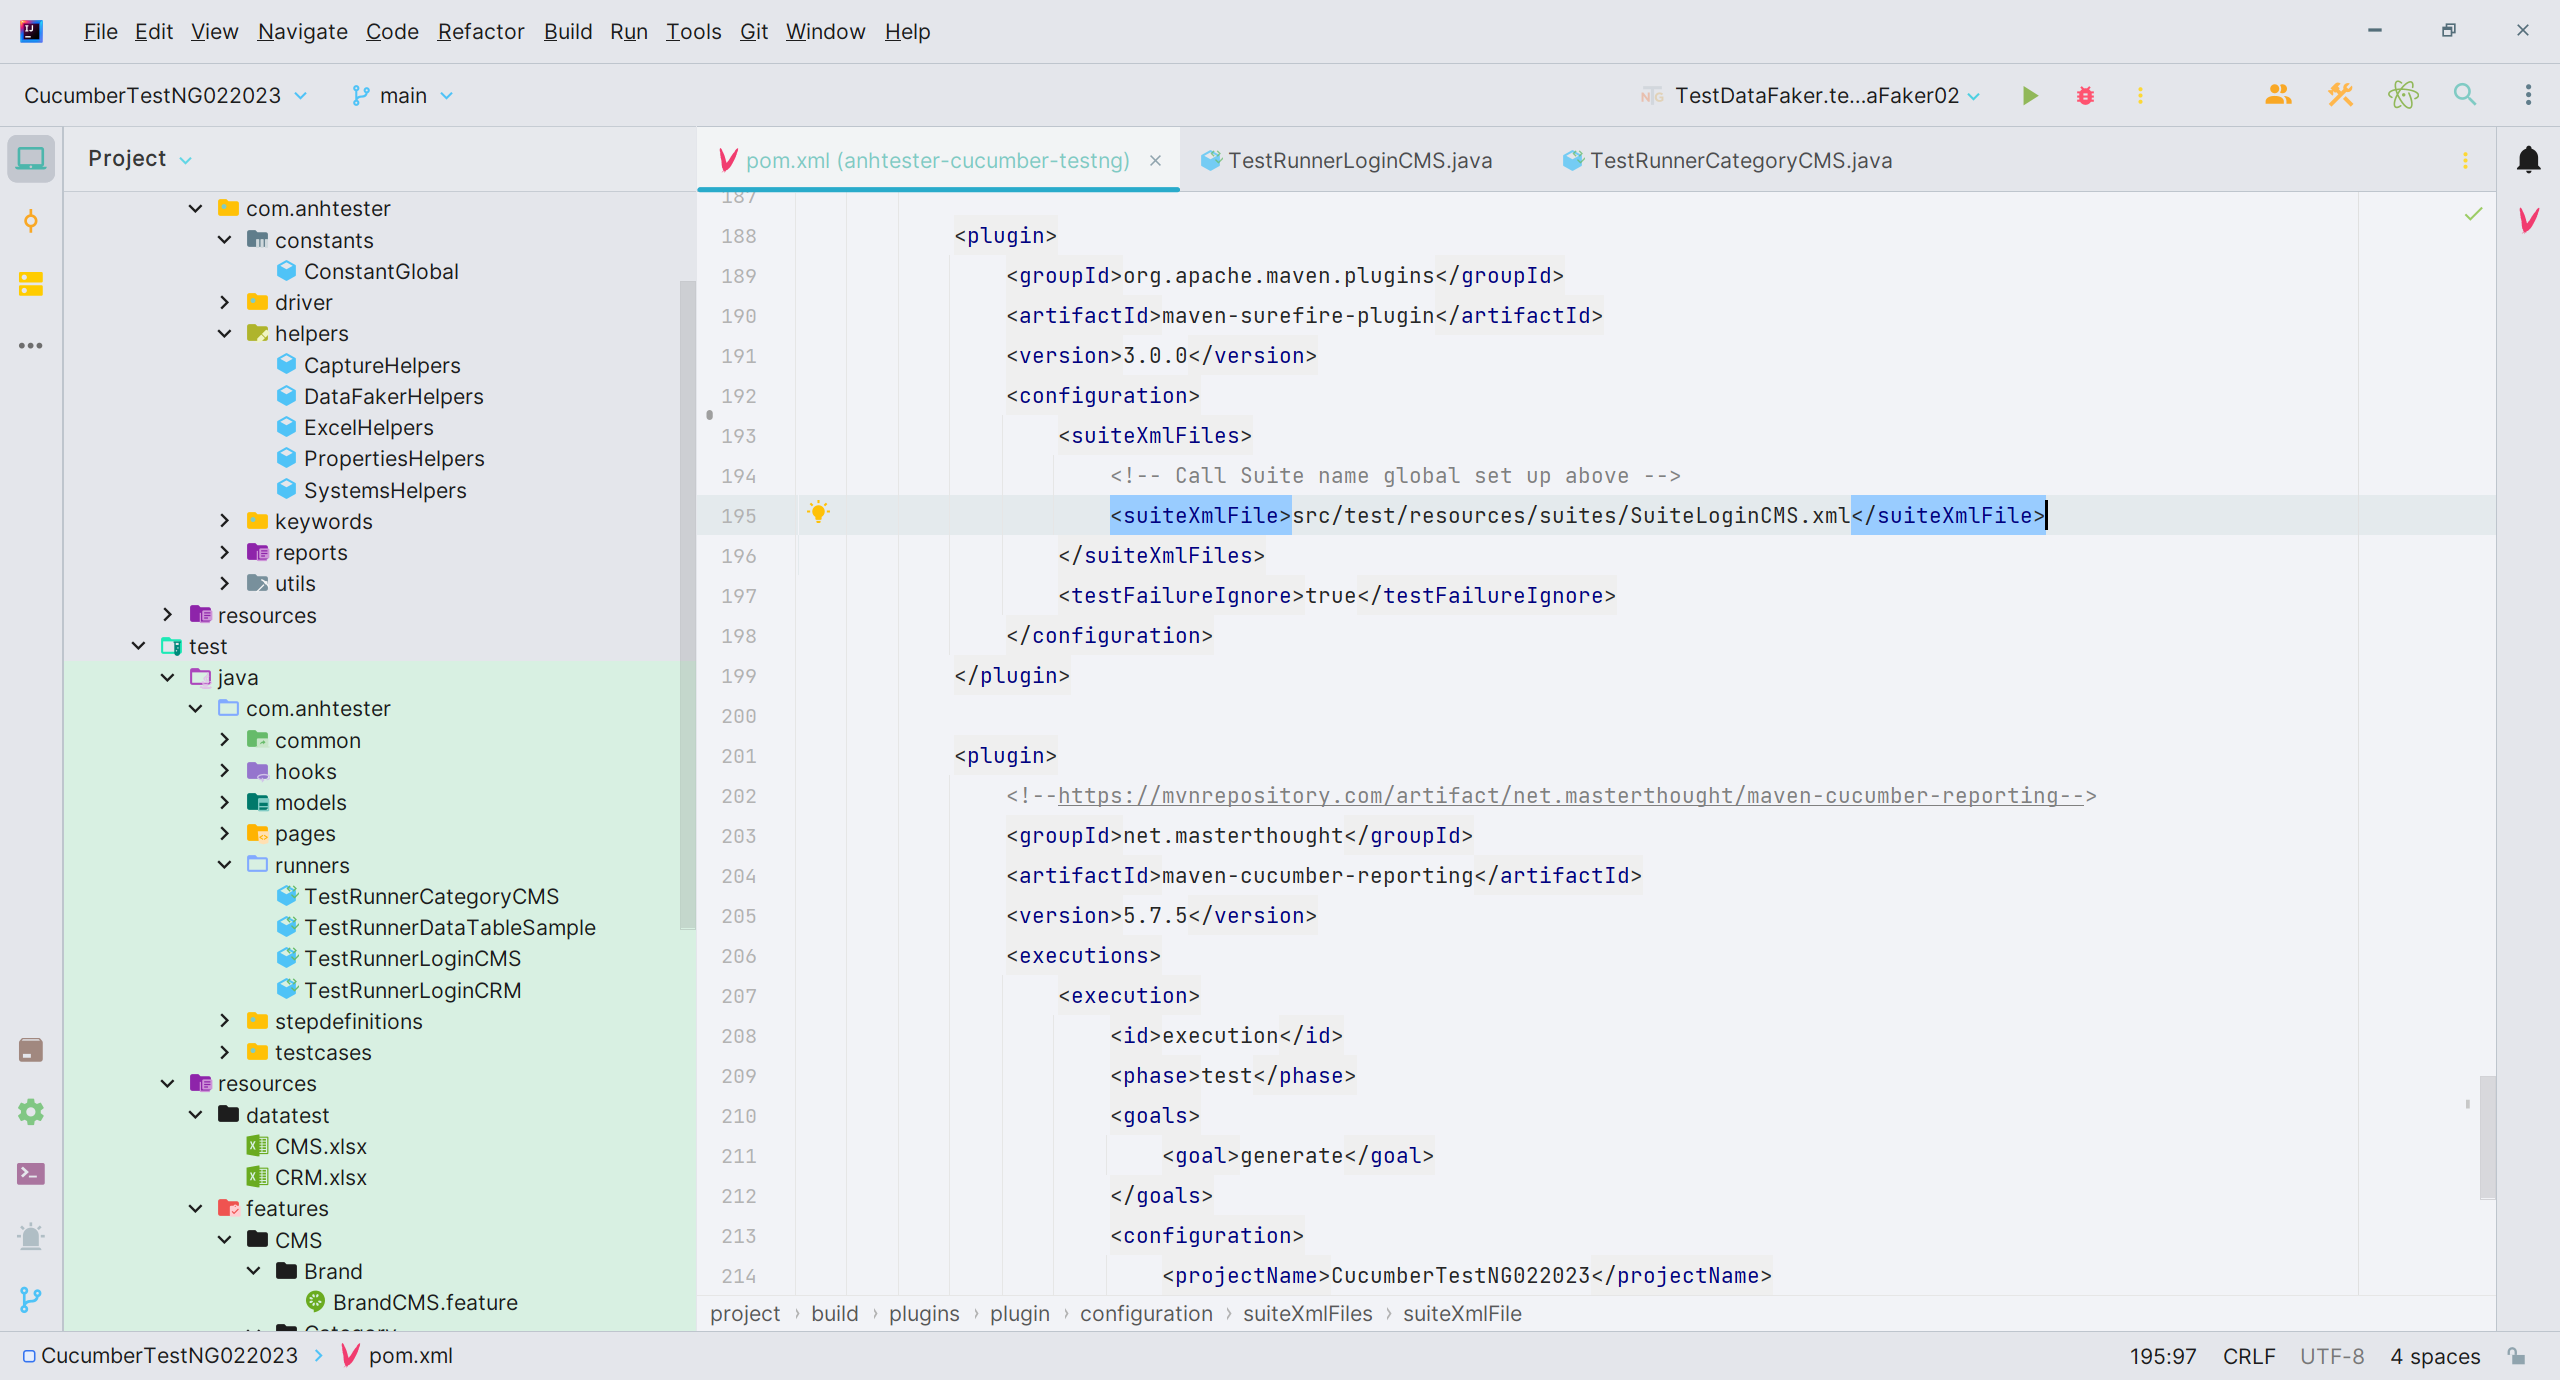This screenshot has width=2560, height=1380.
Task: Open the Git menu
Action: point(753,31)
